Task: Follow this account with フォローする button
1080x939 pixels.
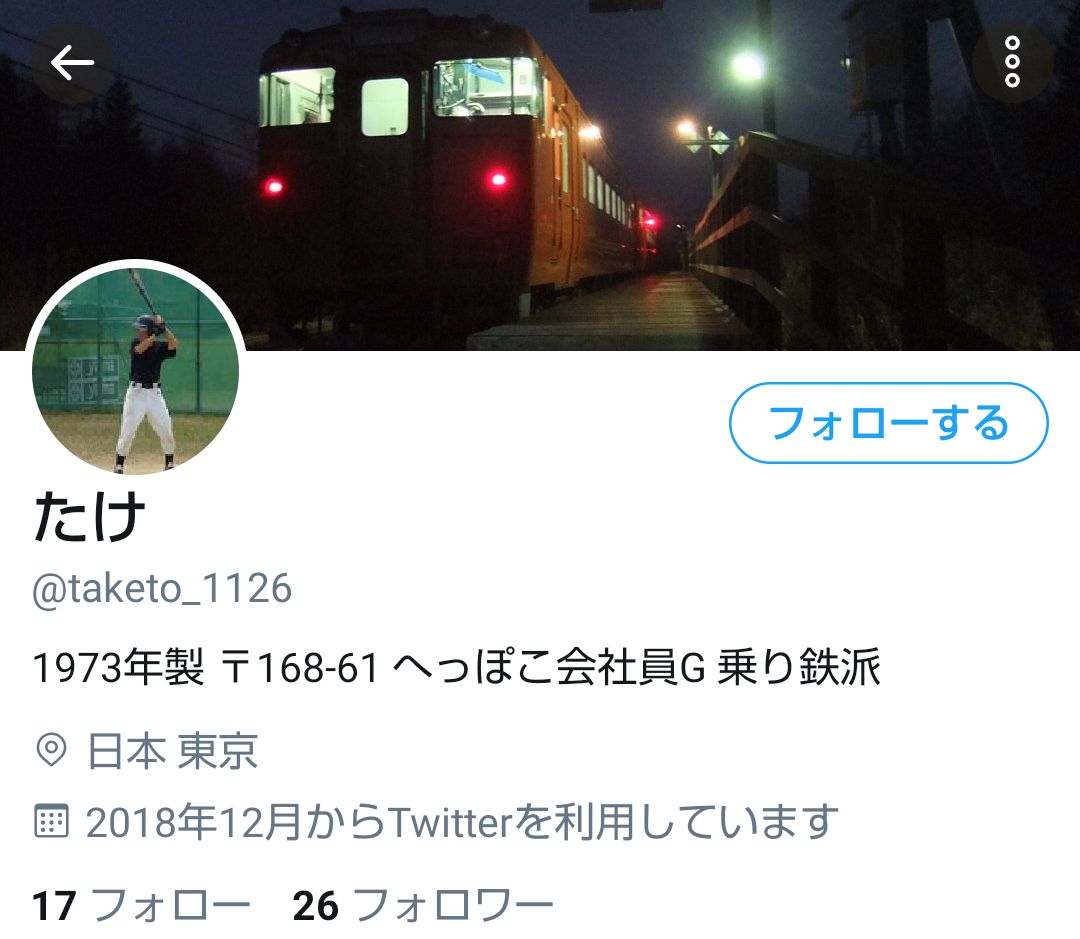Action: [x=889, y=423]
